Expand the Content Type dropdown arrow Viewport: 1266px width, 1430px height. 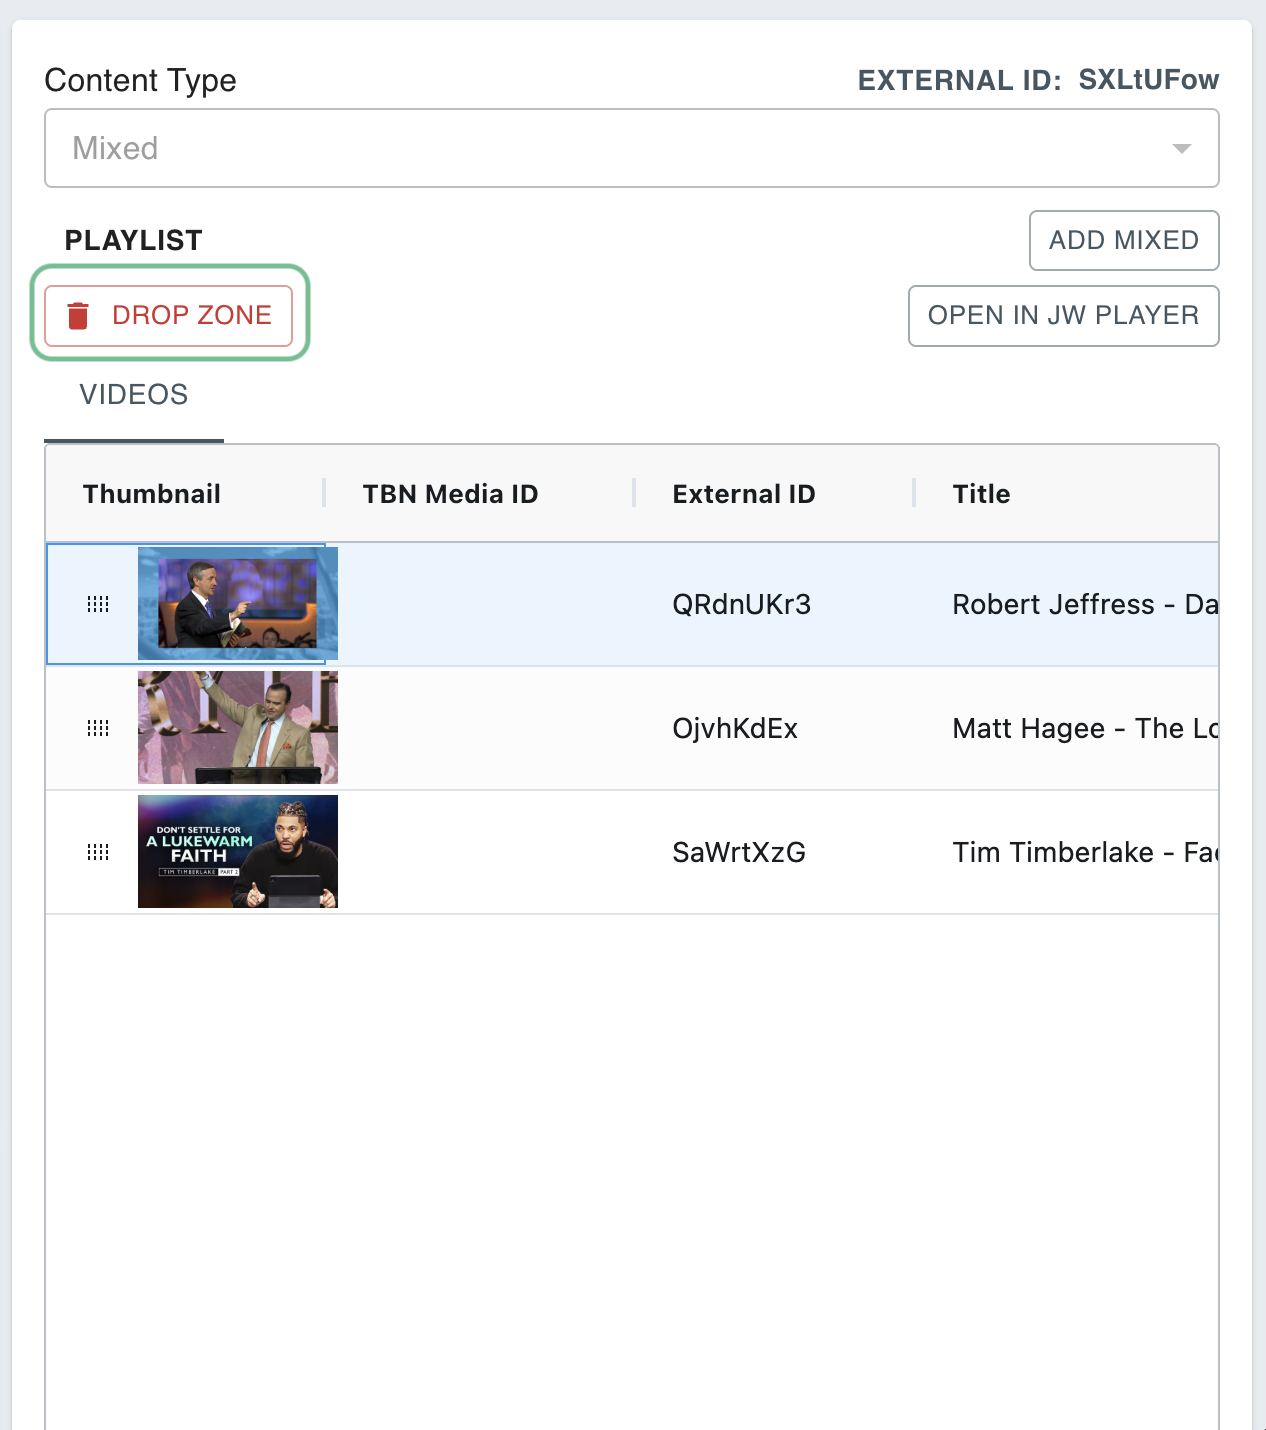pos(1181,148)
